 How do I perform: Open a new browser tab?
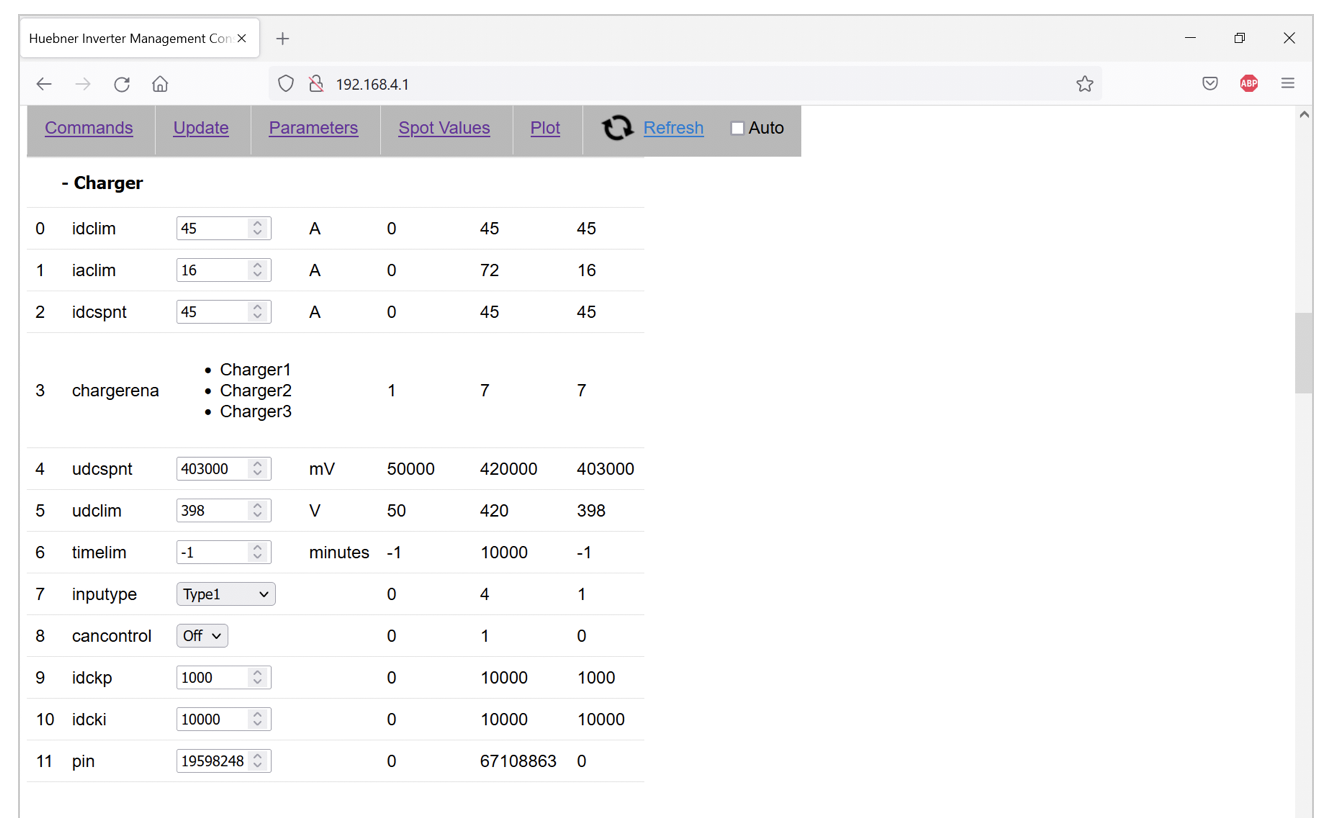pos(283,38)
